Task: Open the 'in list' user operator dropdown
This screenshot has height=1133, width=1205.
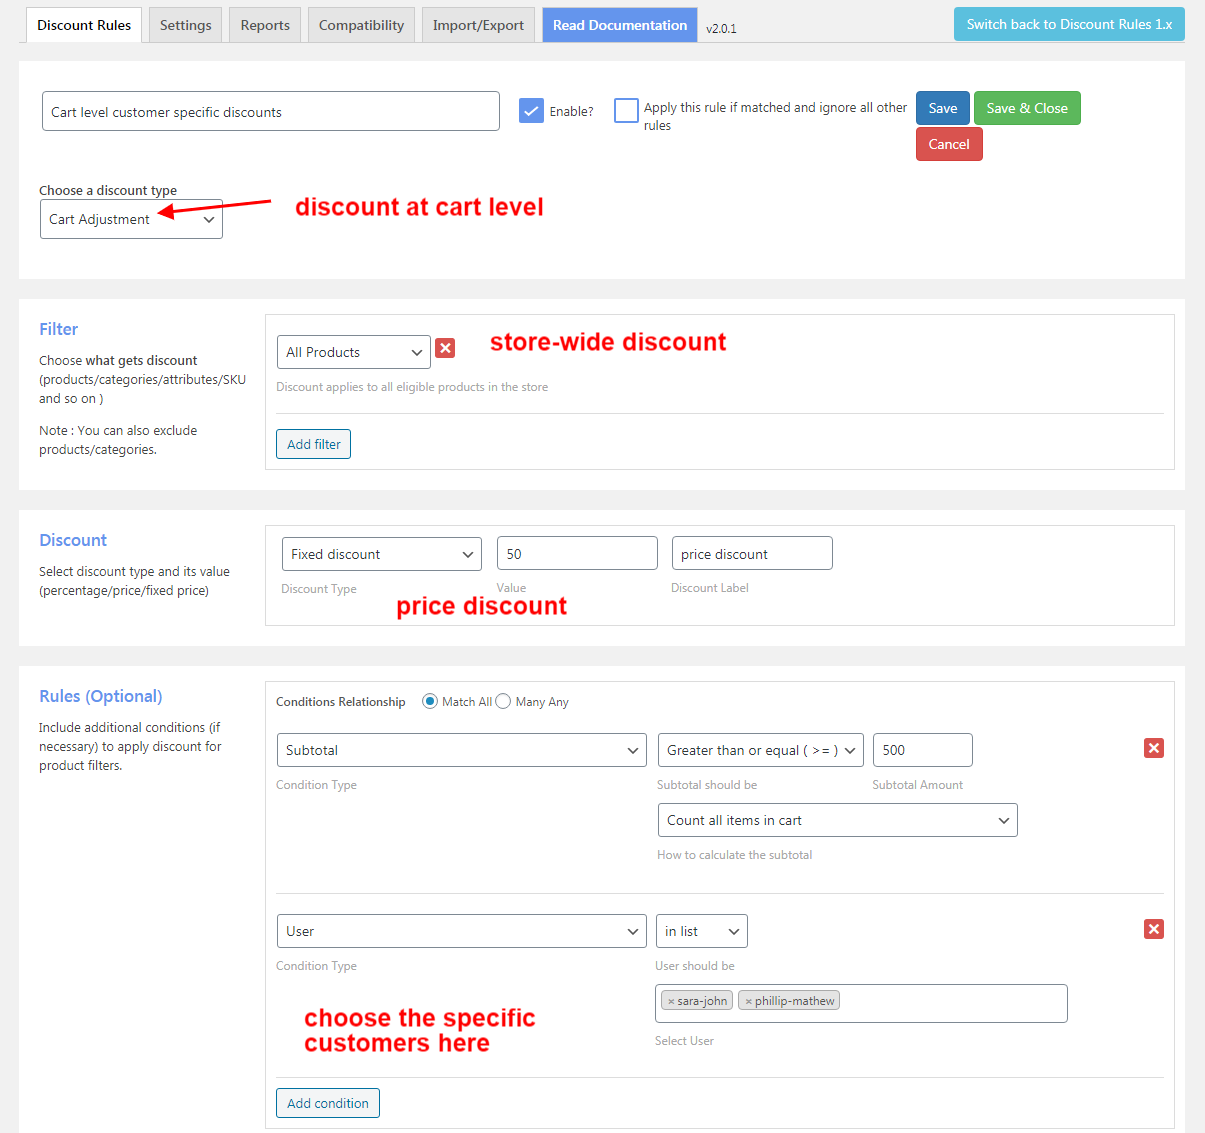Action: [x=701, y=931]
